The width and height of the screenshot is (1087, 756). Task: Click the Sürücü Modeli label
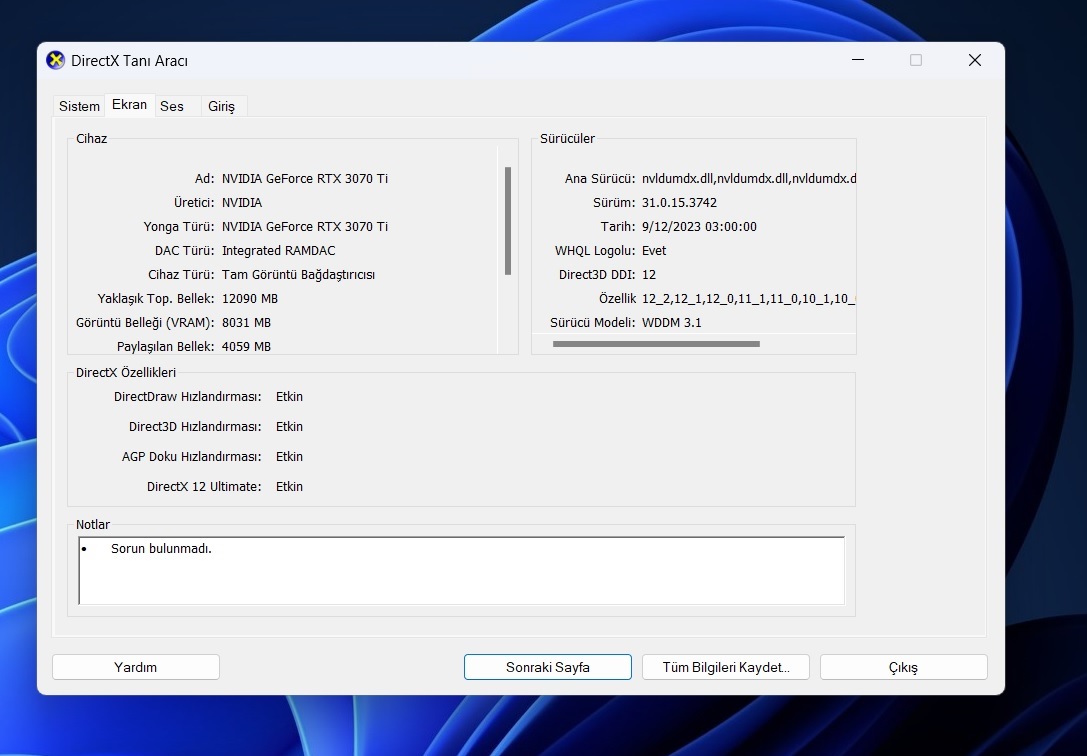click(x=592, y=323)
